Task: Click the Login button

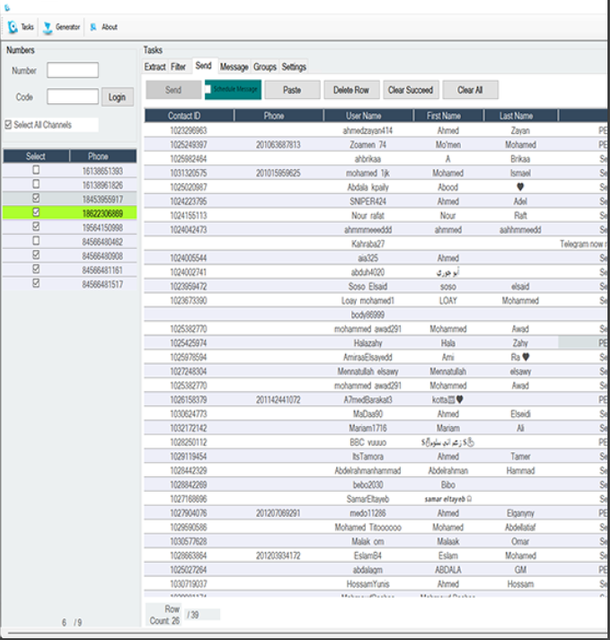Action: (x=117, y=97)
